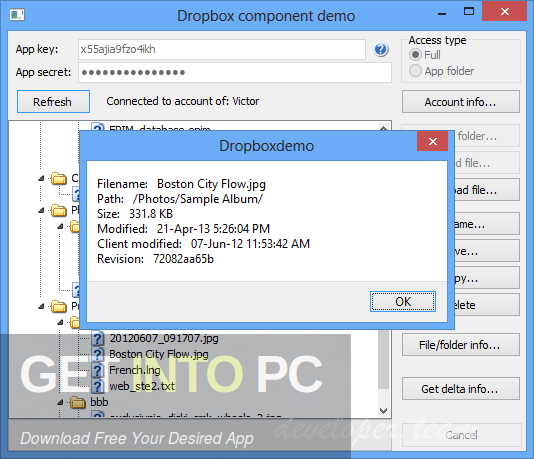Select Boston City Flow.jpg in the tree

159,354
